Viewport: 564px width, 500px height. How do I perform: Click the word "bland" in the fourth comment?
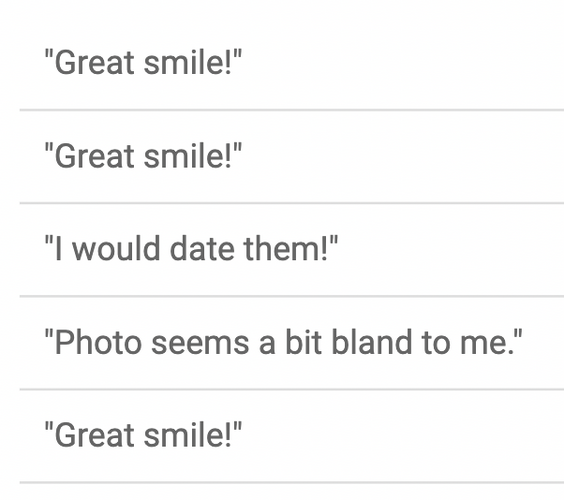371,342
